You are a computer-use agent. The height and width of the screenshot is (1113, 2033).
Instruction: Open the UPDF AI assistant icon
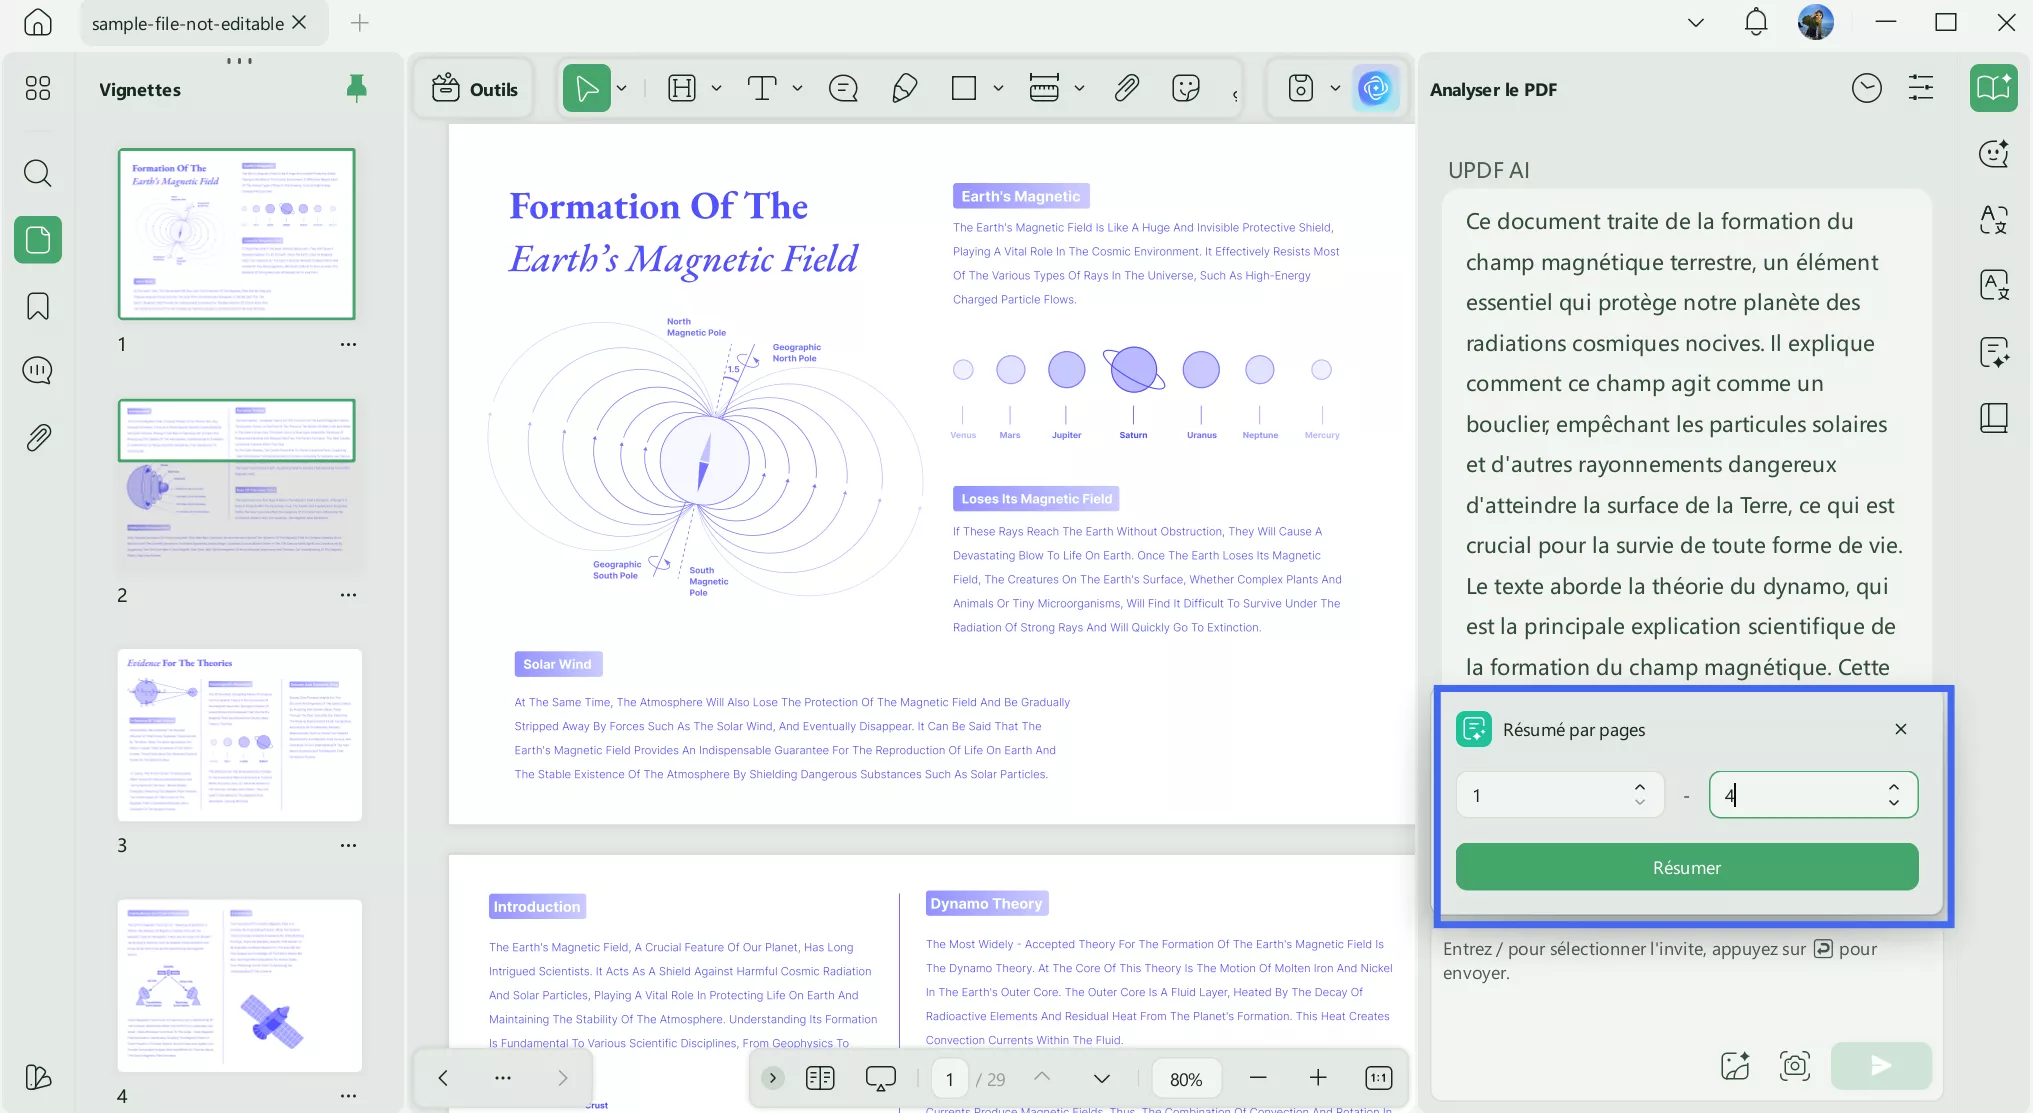[x=1376, y=88]
